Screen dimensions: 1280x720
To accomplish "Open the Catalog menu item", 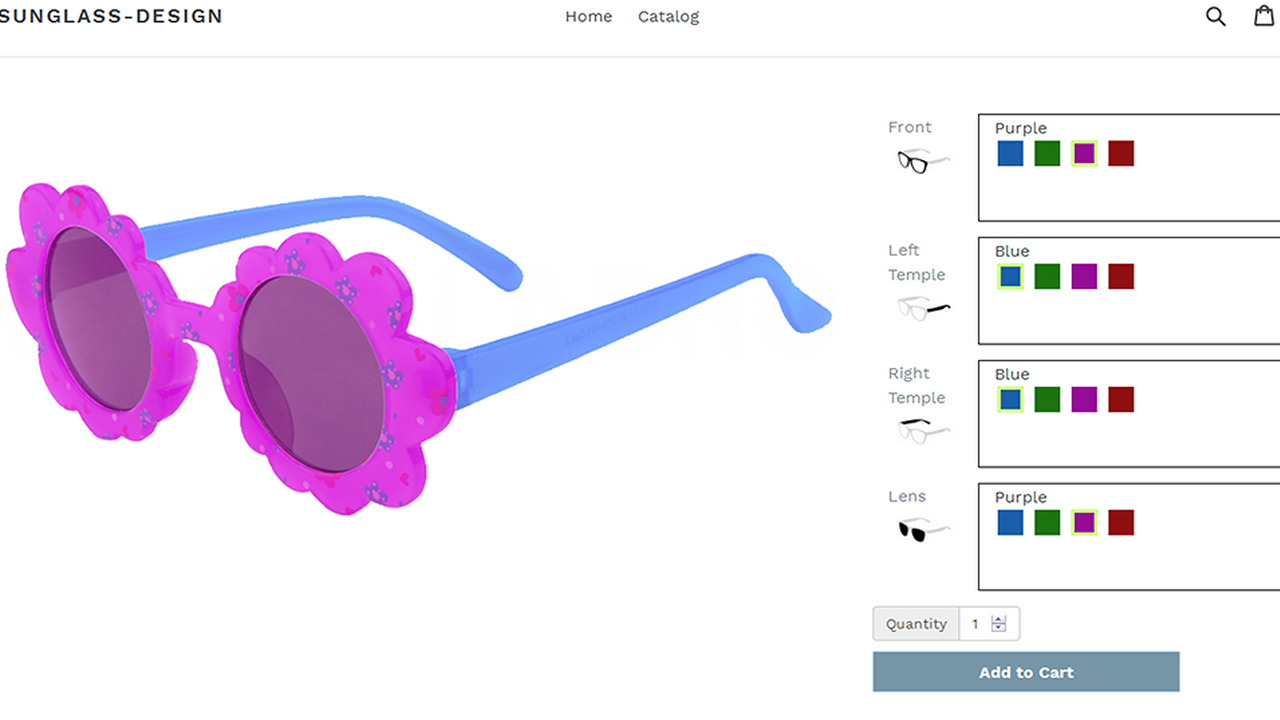I will pos(668,16).
